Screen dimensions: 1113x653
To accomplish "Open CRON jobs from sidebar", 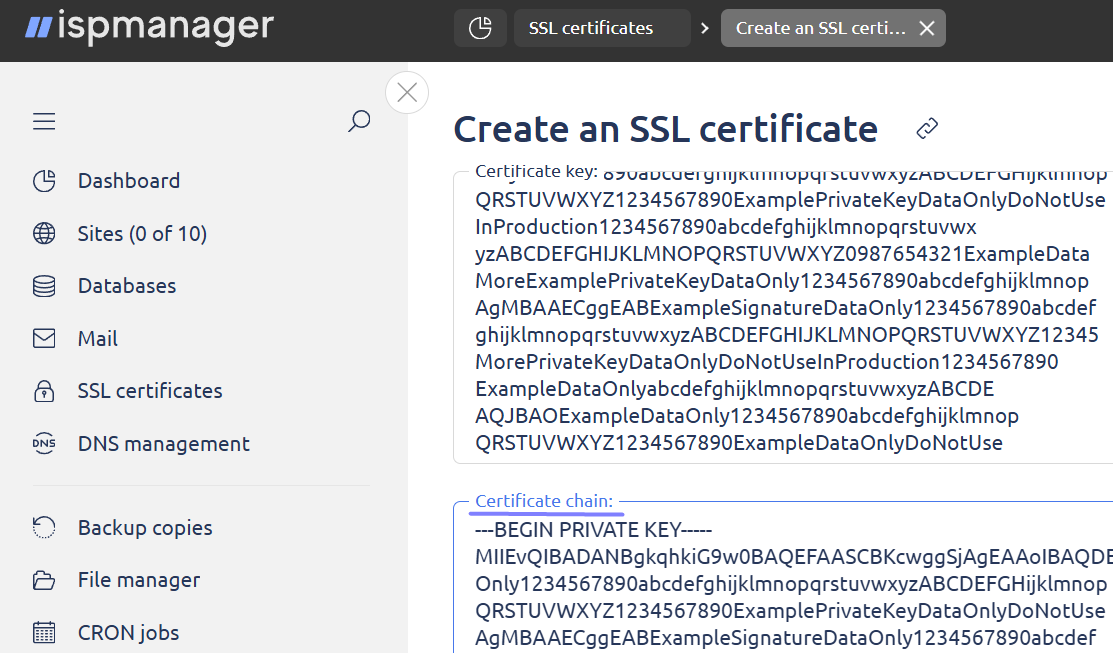I will pos(128,632).
